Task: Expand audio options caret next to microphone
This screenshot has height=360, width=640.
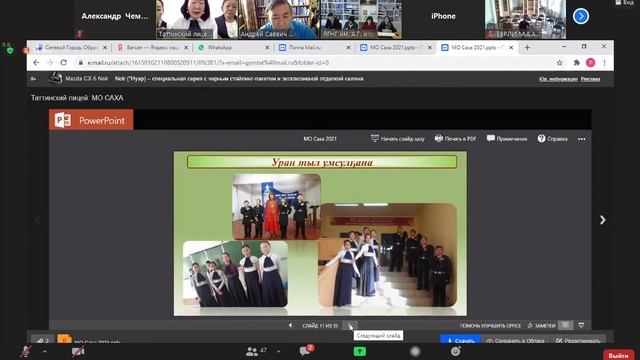Action: pos(44,351)
